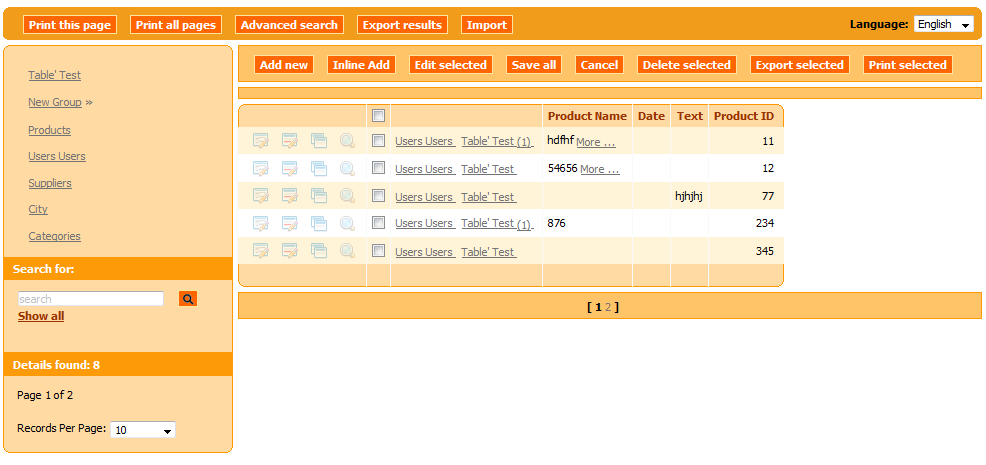Click the copy icon for product ID 234

pos(319,223)
